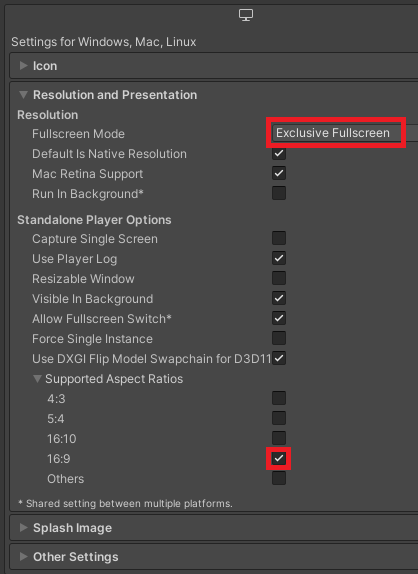Check the 16:10 aspect ratio box
The height and width of the screenshot is (574, 418).
coord(279,438)
